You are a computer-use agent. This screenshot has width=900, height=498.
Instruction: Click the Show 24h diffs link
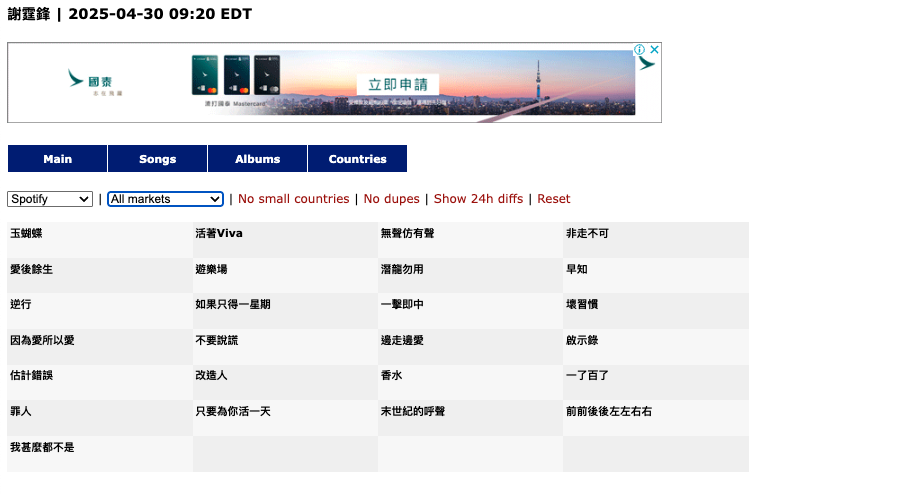point(478,199)
